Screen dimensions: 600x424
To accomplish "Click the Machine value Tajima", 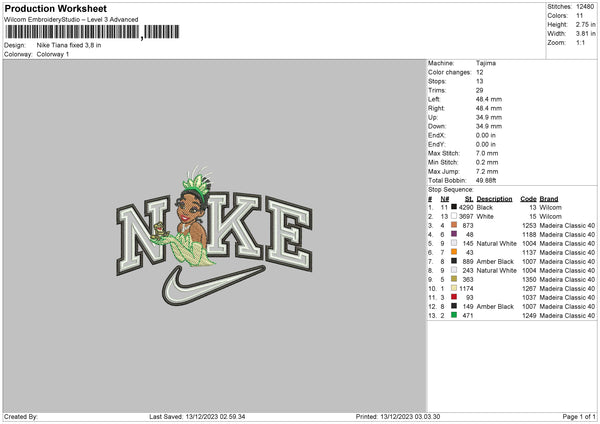I will click(x=486, y=63).
